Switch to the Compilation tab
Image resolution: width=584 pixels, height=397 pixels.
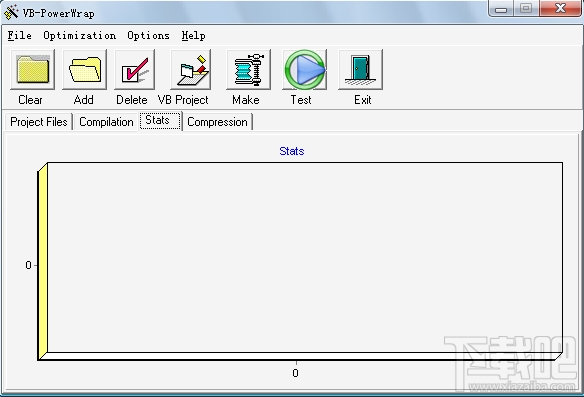pyautogui.click(x=106, y=122)
